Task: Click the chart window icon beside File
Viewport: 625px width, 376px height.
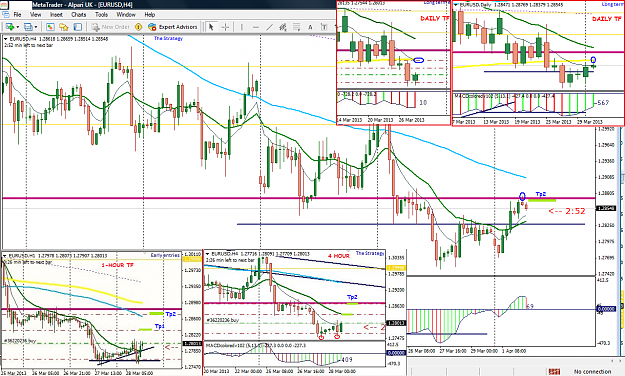Action: tap(6, 15)
